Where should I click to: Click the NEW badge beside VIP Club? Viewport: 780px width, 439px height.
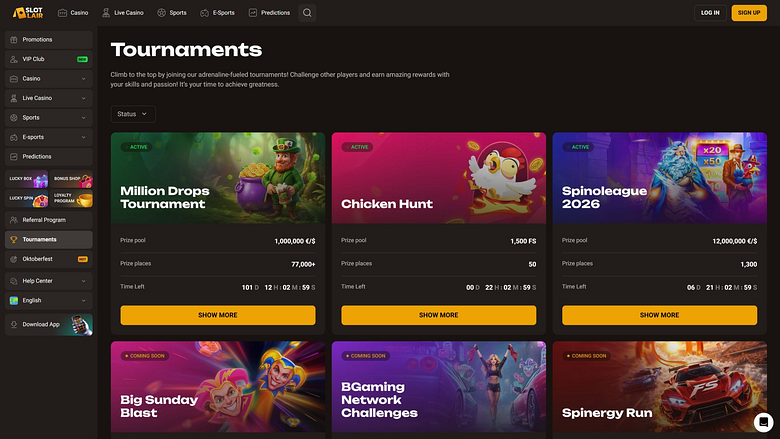83,59
